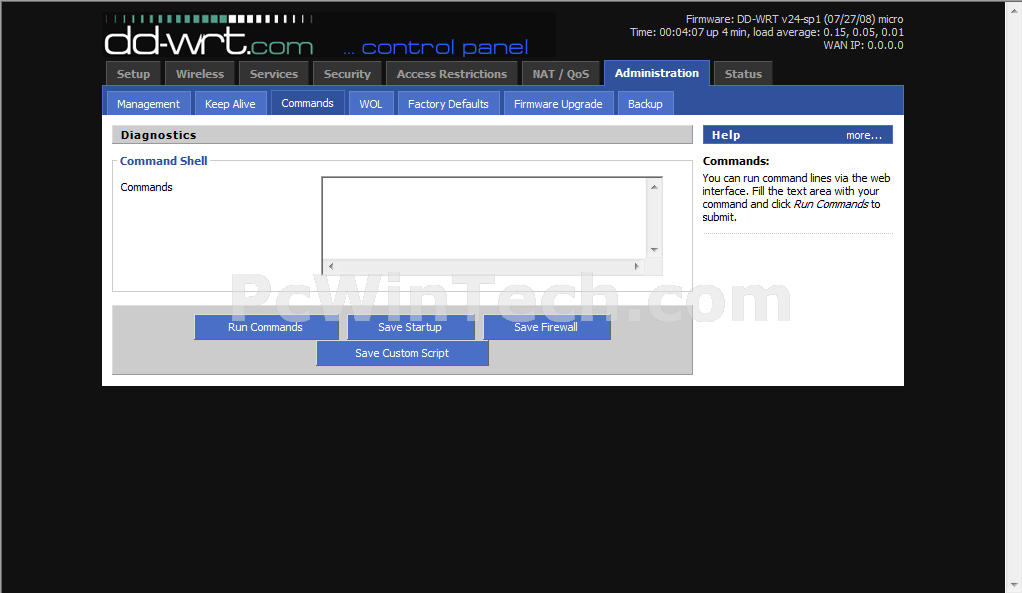Viewport: 1022px width, 593px height.
Task: Click the text area scroll-left arrow
Action: point(331,266)
